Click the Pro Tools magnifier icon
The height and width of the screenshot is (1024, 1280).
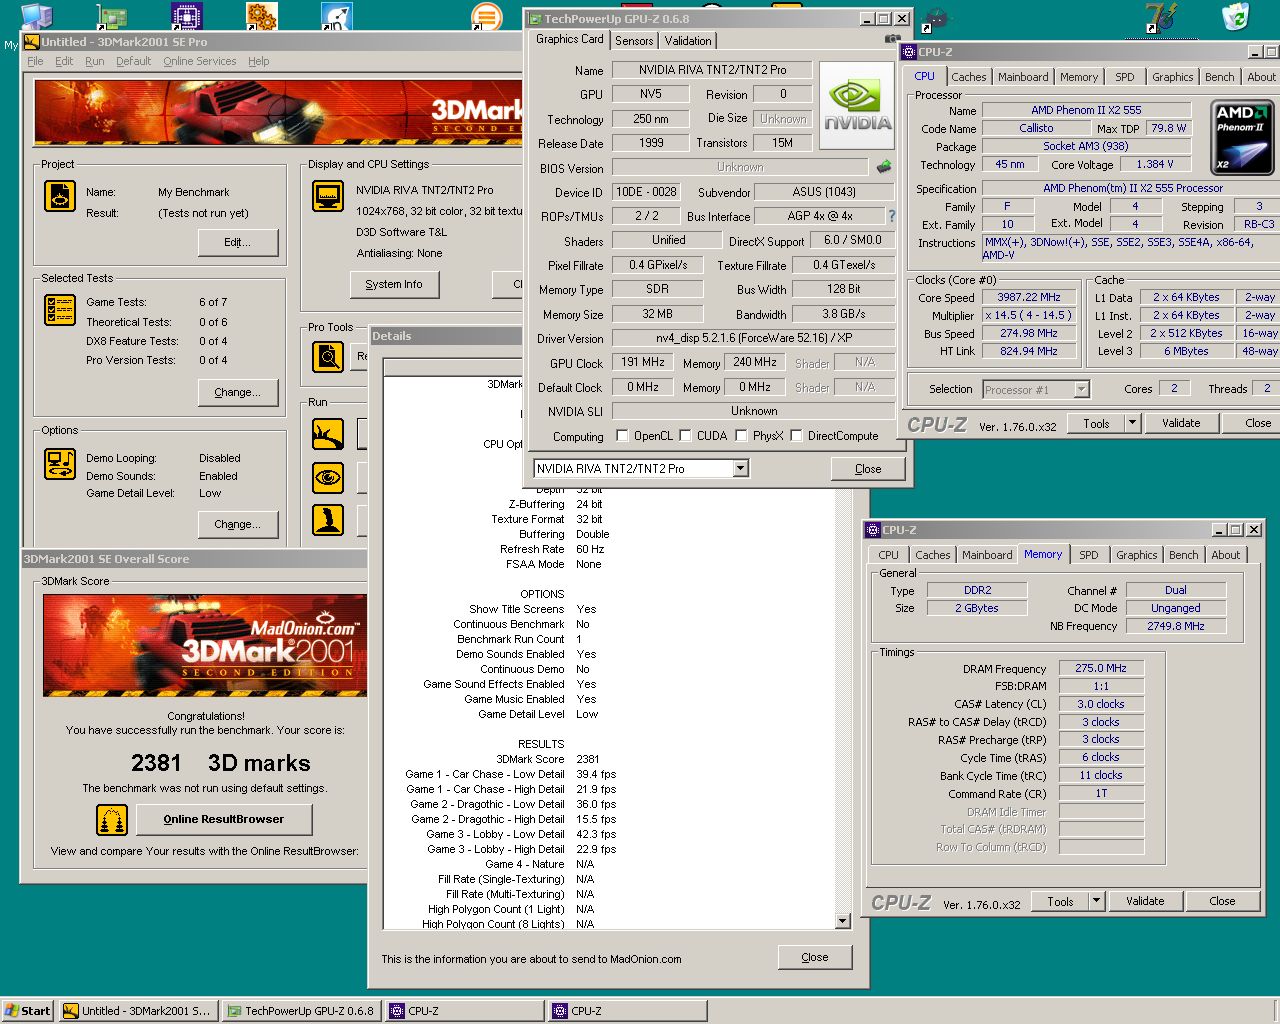pyautogui.click(x=328, y=356)
